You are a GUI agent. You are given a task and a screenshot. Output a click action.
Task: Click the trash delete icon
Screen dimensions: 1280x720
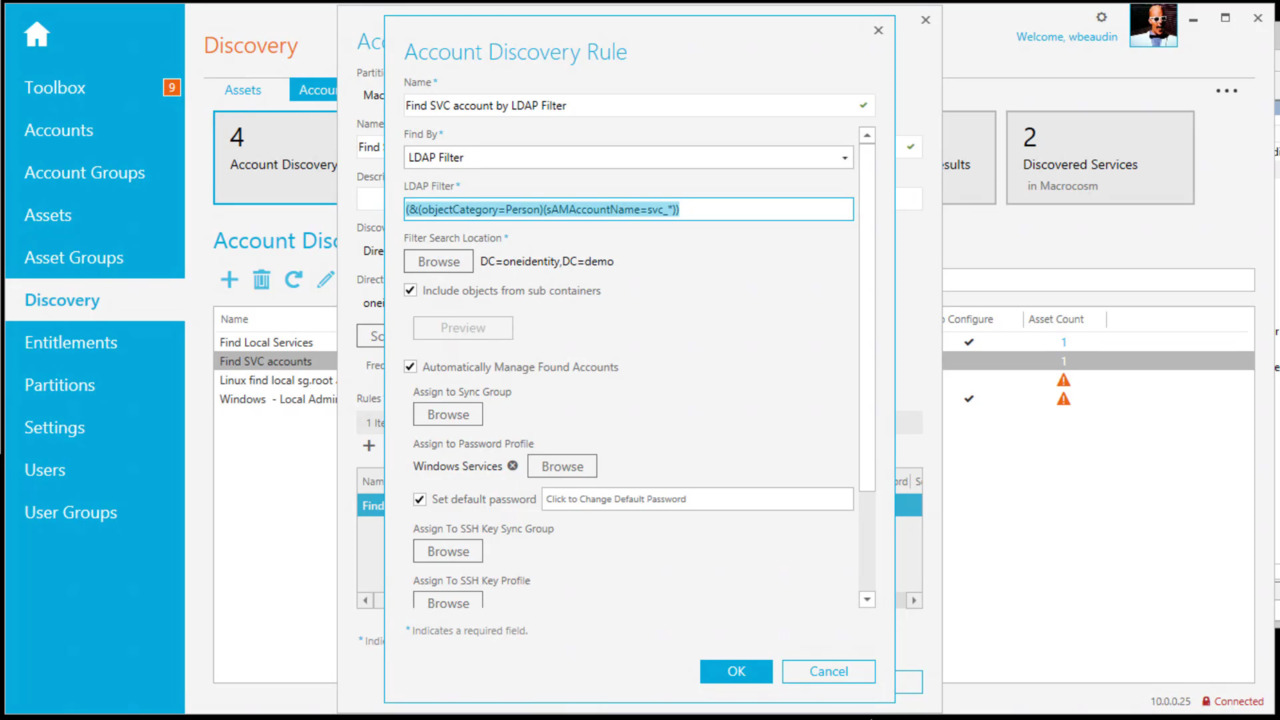pyautogui.click(x=261, y=280)
